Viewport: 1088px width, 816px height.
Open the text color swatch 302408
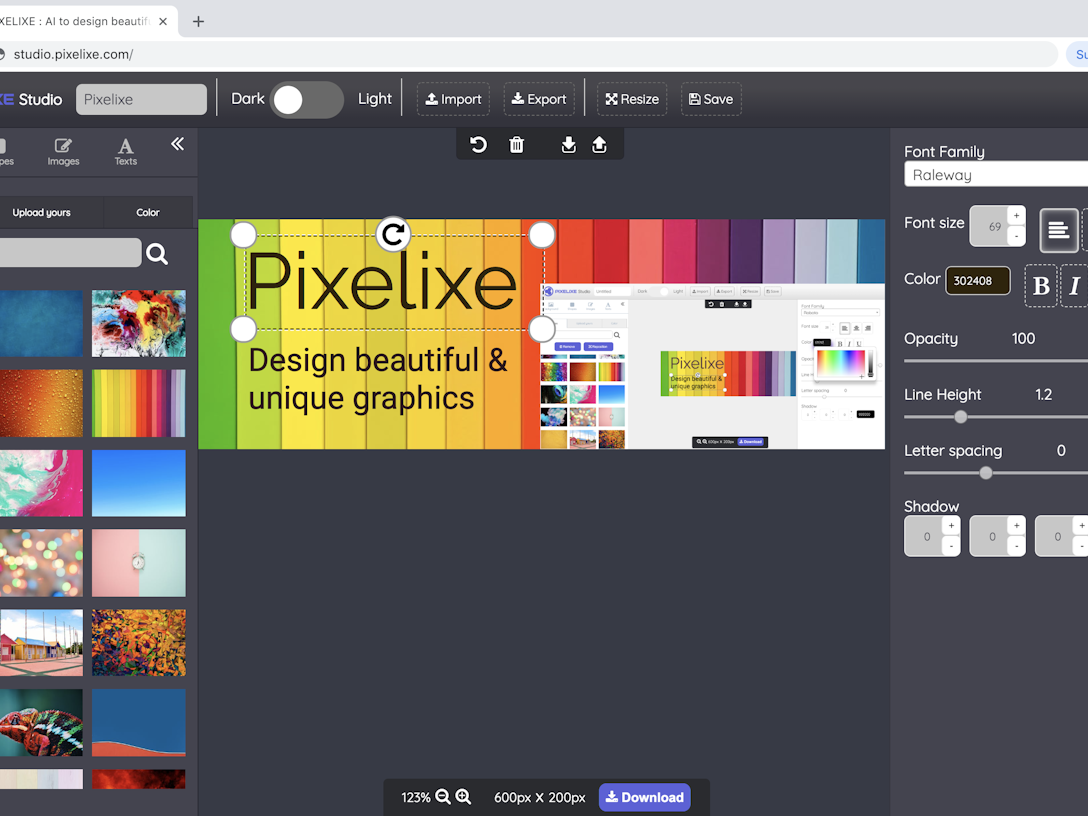[x=977, y=281]
